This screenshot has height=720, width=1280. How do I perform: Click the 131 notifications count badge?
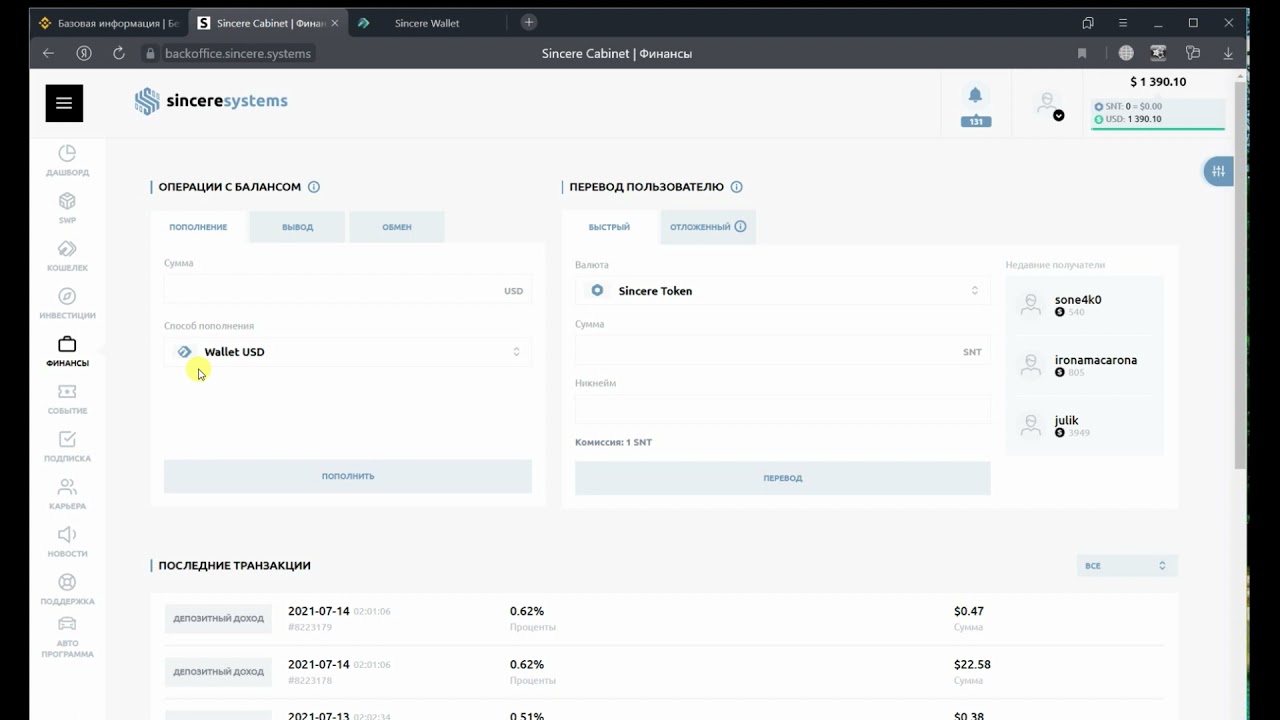pos(976,122)
